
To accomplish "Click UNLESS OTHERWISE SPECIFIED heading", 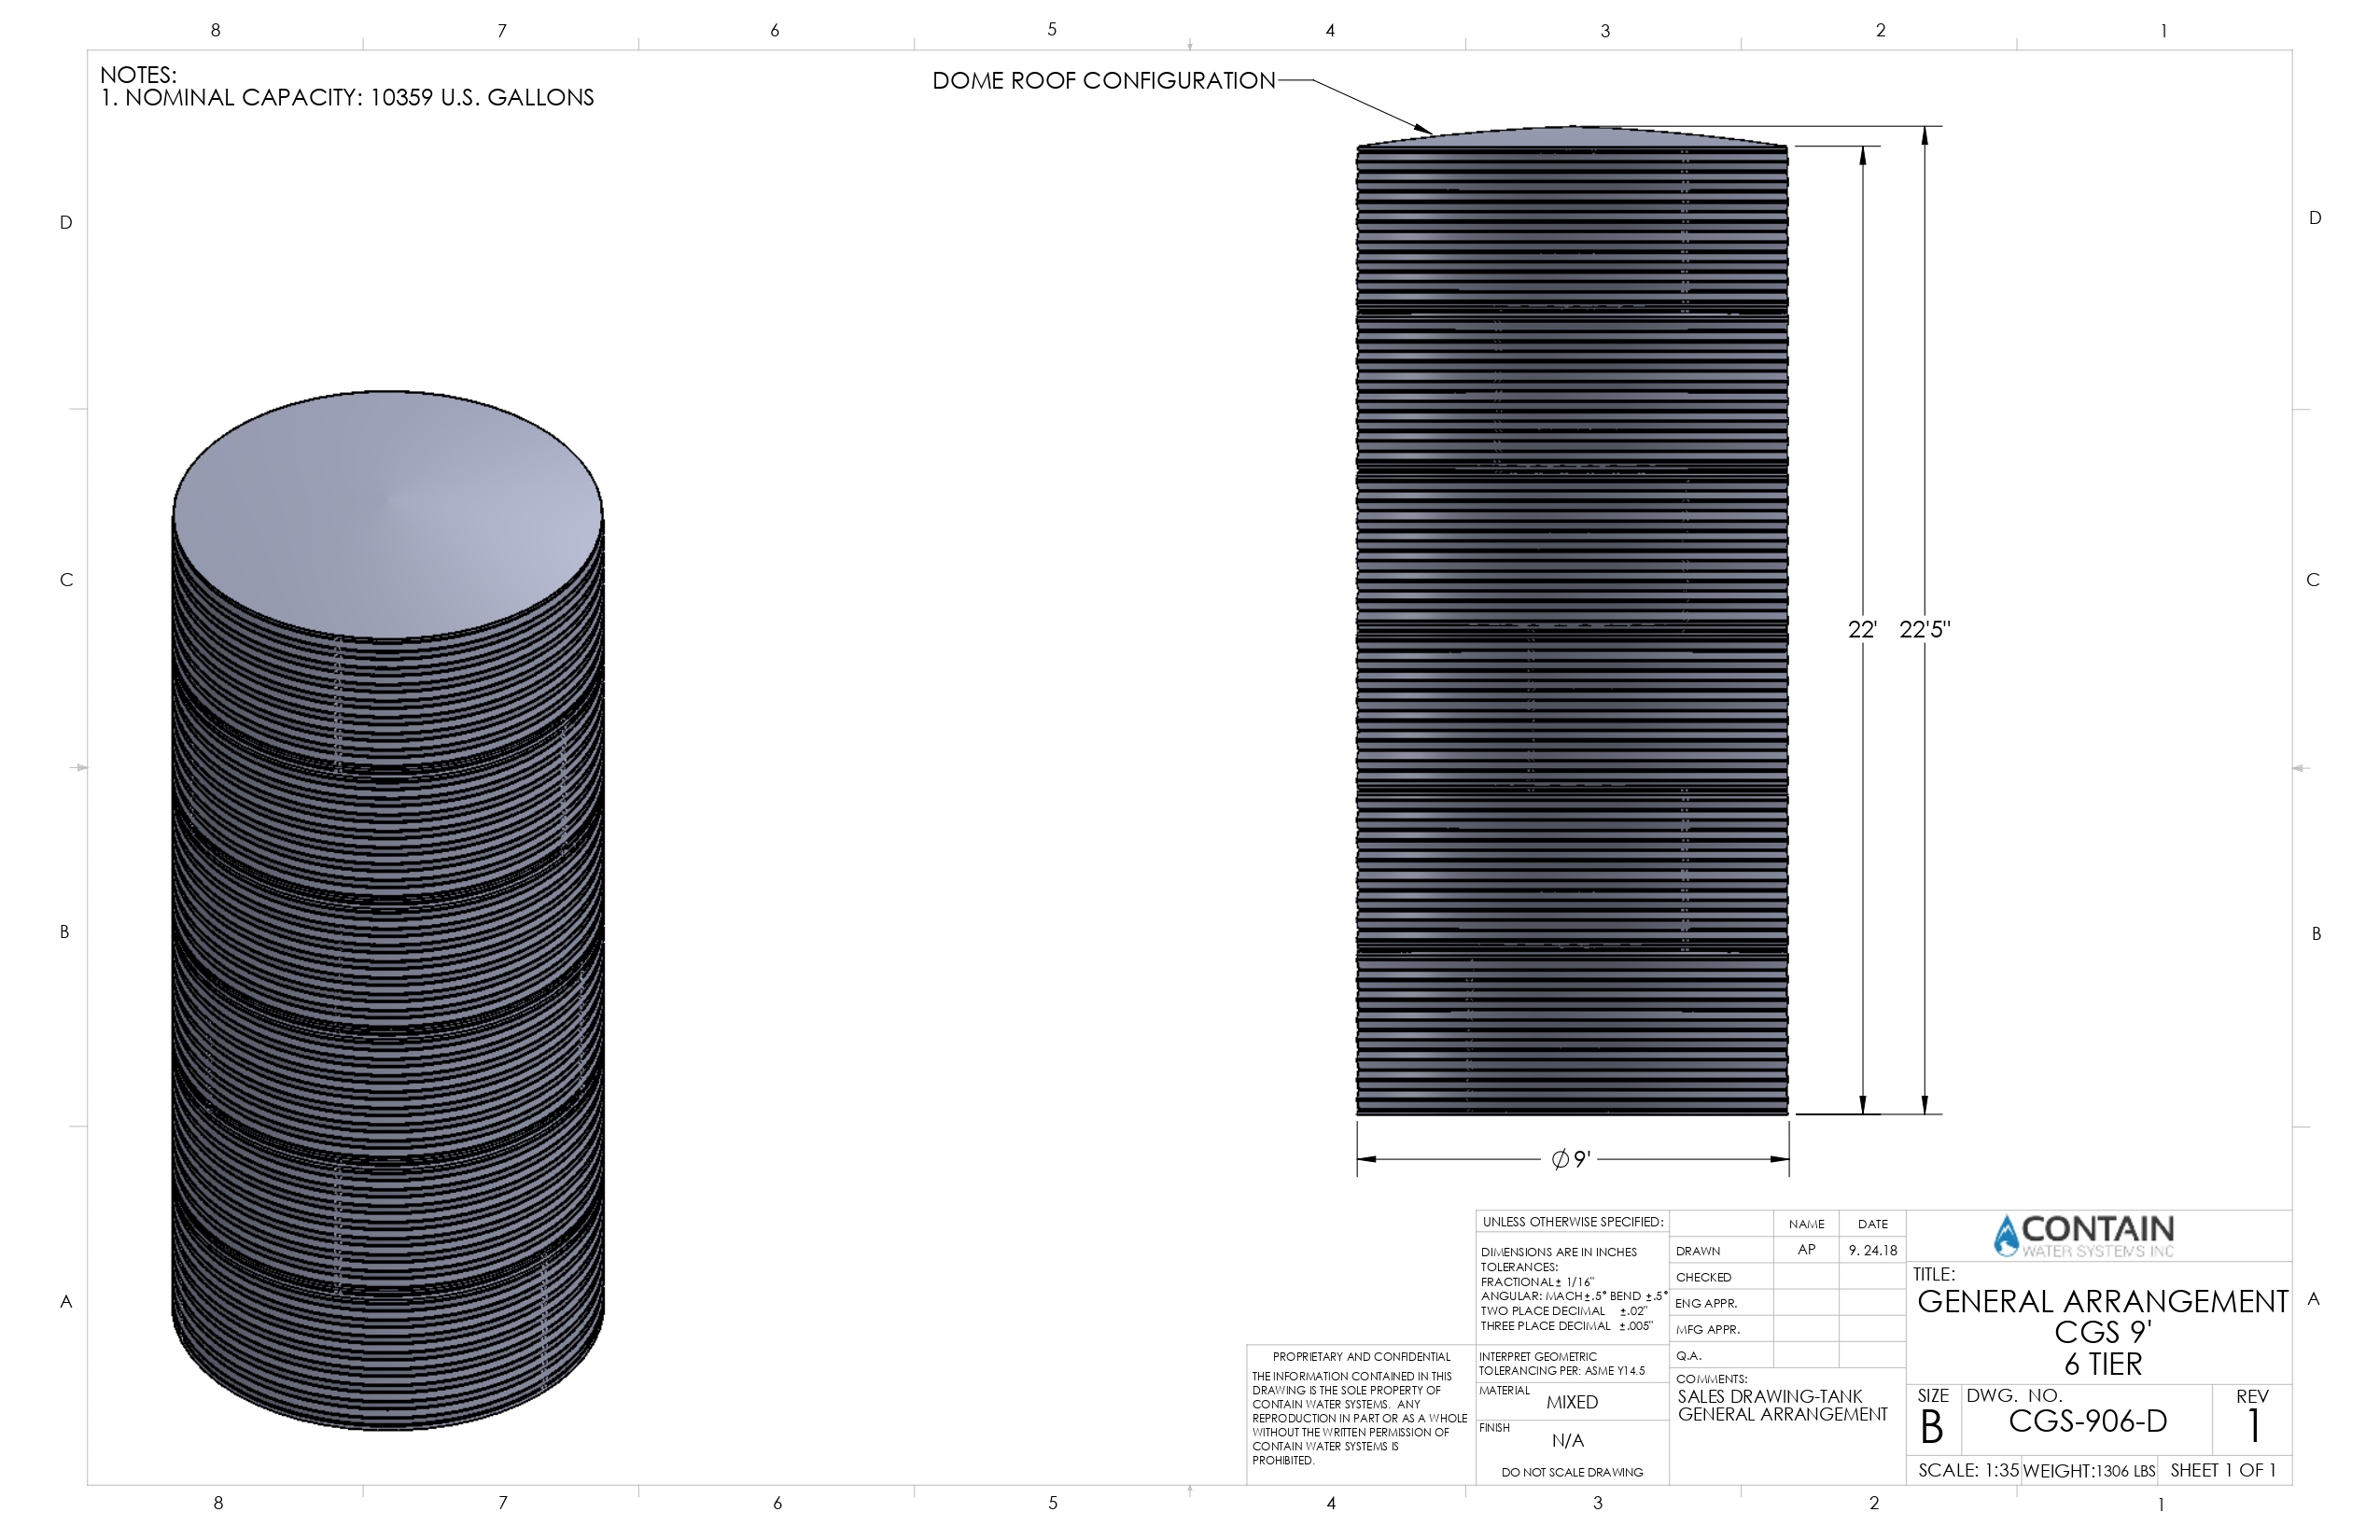I will [x=1573, y=1222].
